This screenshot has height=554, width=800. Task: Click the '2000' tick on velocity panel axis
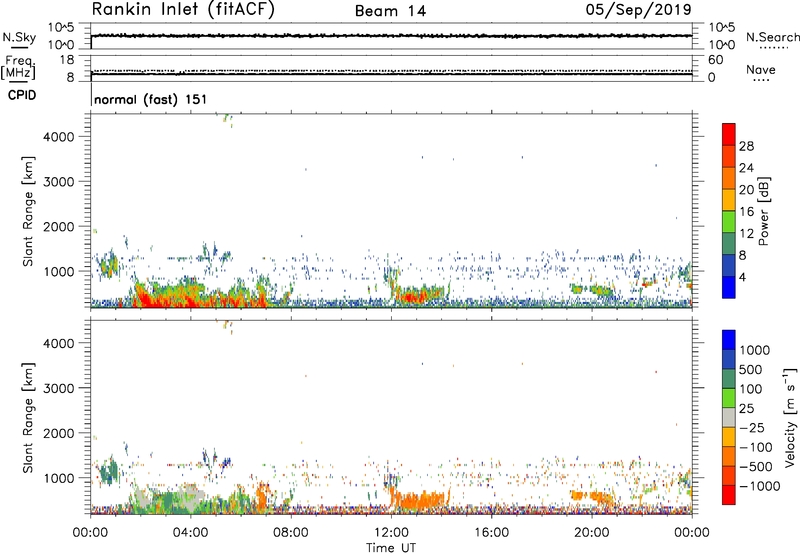pyautogui.click(x=59, y=433)
